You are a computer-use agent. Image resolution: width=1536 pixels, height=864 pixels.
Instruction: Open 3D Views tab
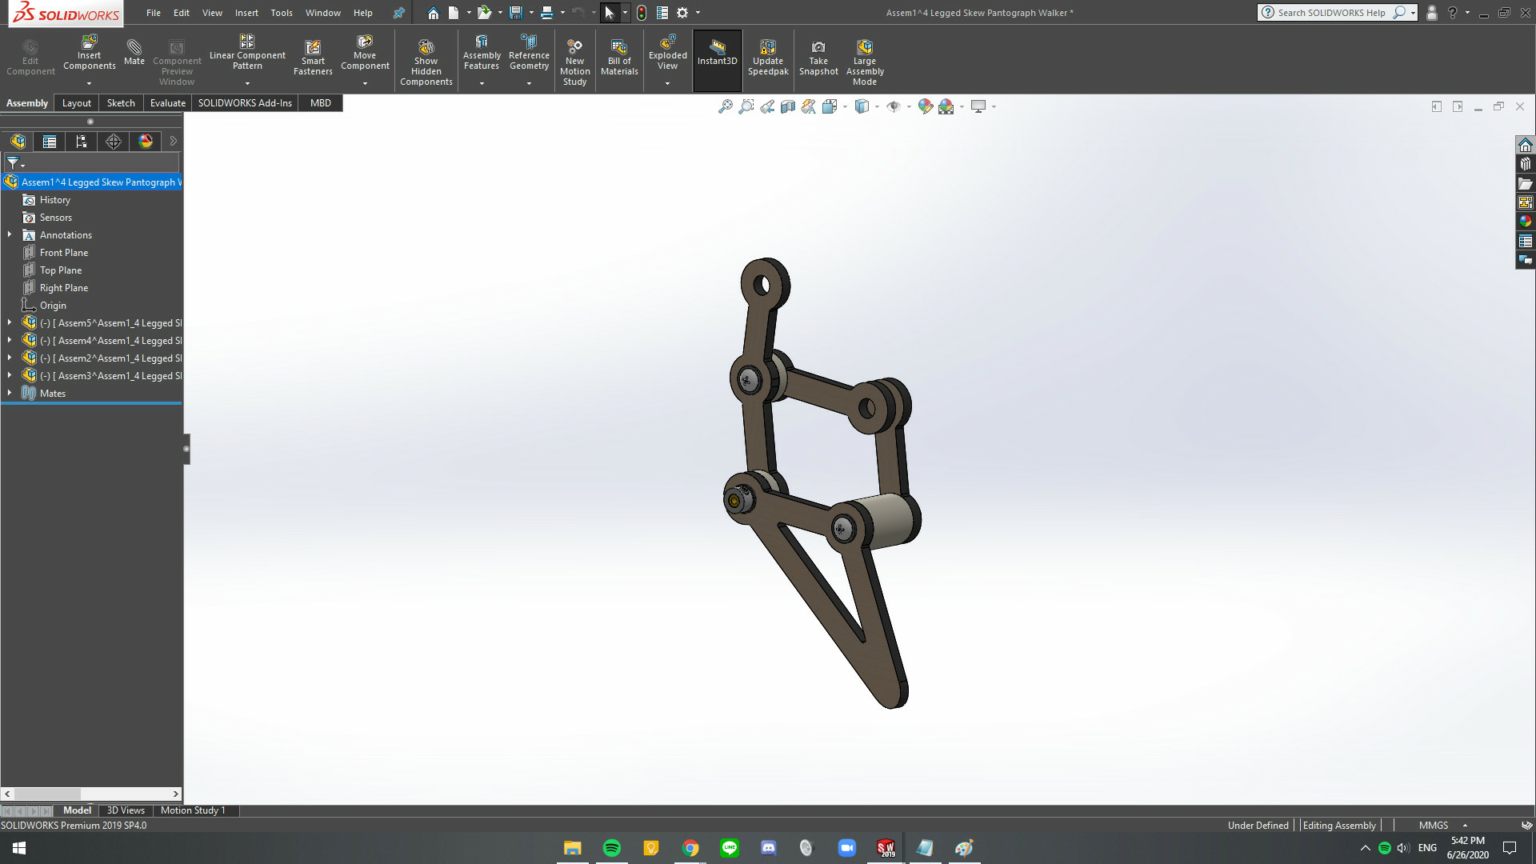point(126,810)
